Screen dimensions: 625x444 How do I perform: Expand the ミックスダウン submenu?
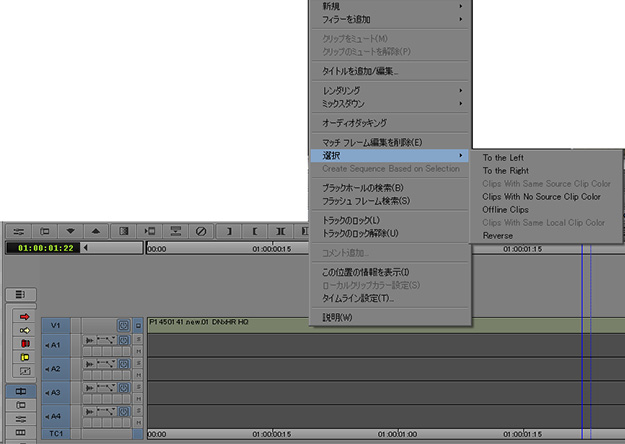coord(390,104)
